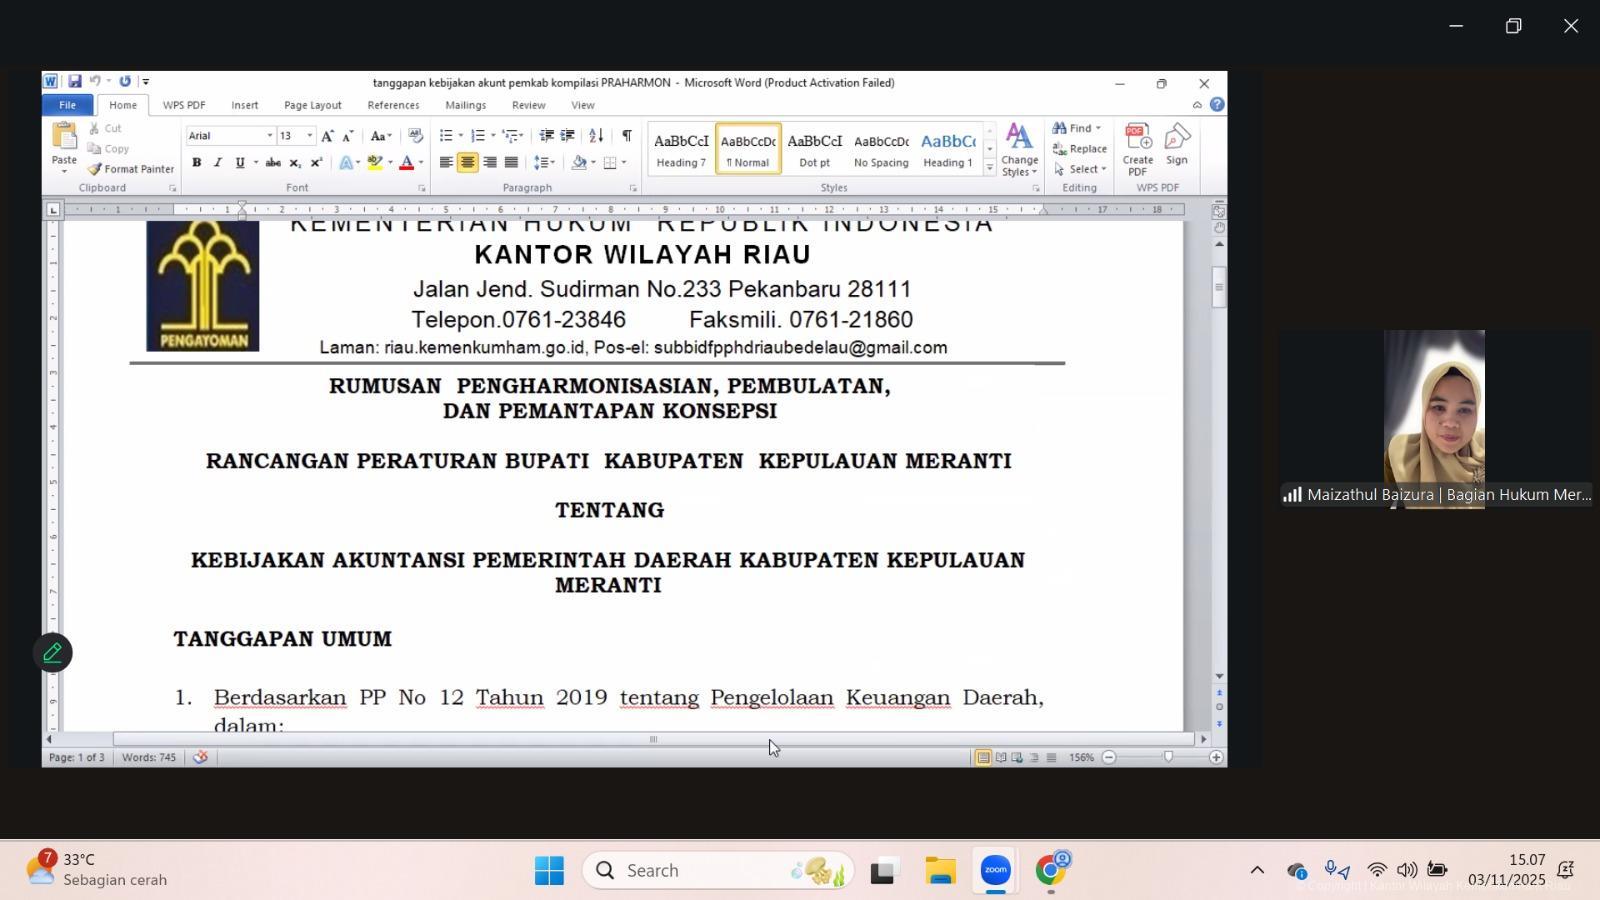Select the annotation pencil on the slide overlay
The width and height of the screenshot is (1600, 900).
(x=52, y=652)
